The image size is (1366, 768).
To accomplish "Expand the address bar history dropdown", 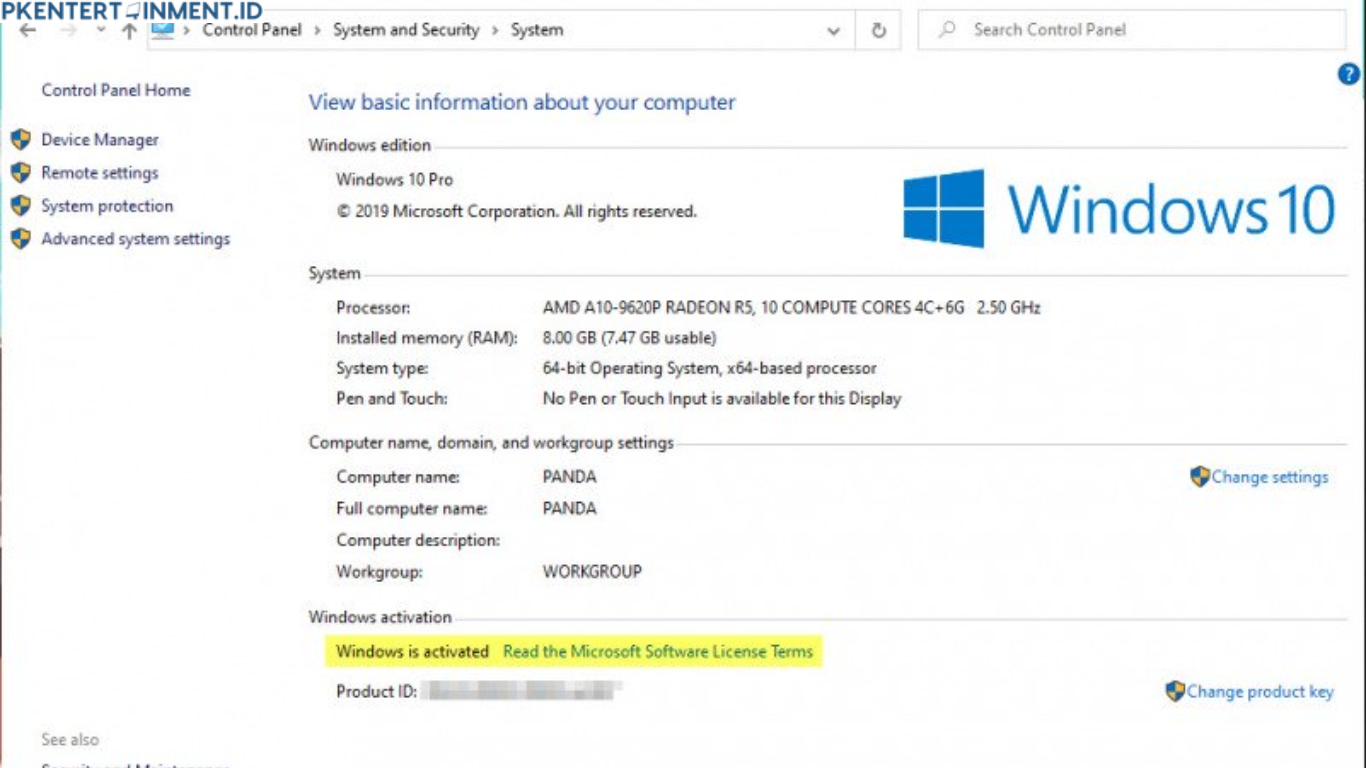I will point(833,31).
